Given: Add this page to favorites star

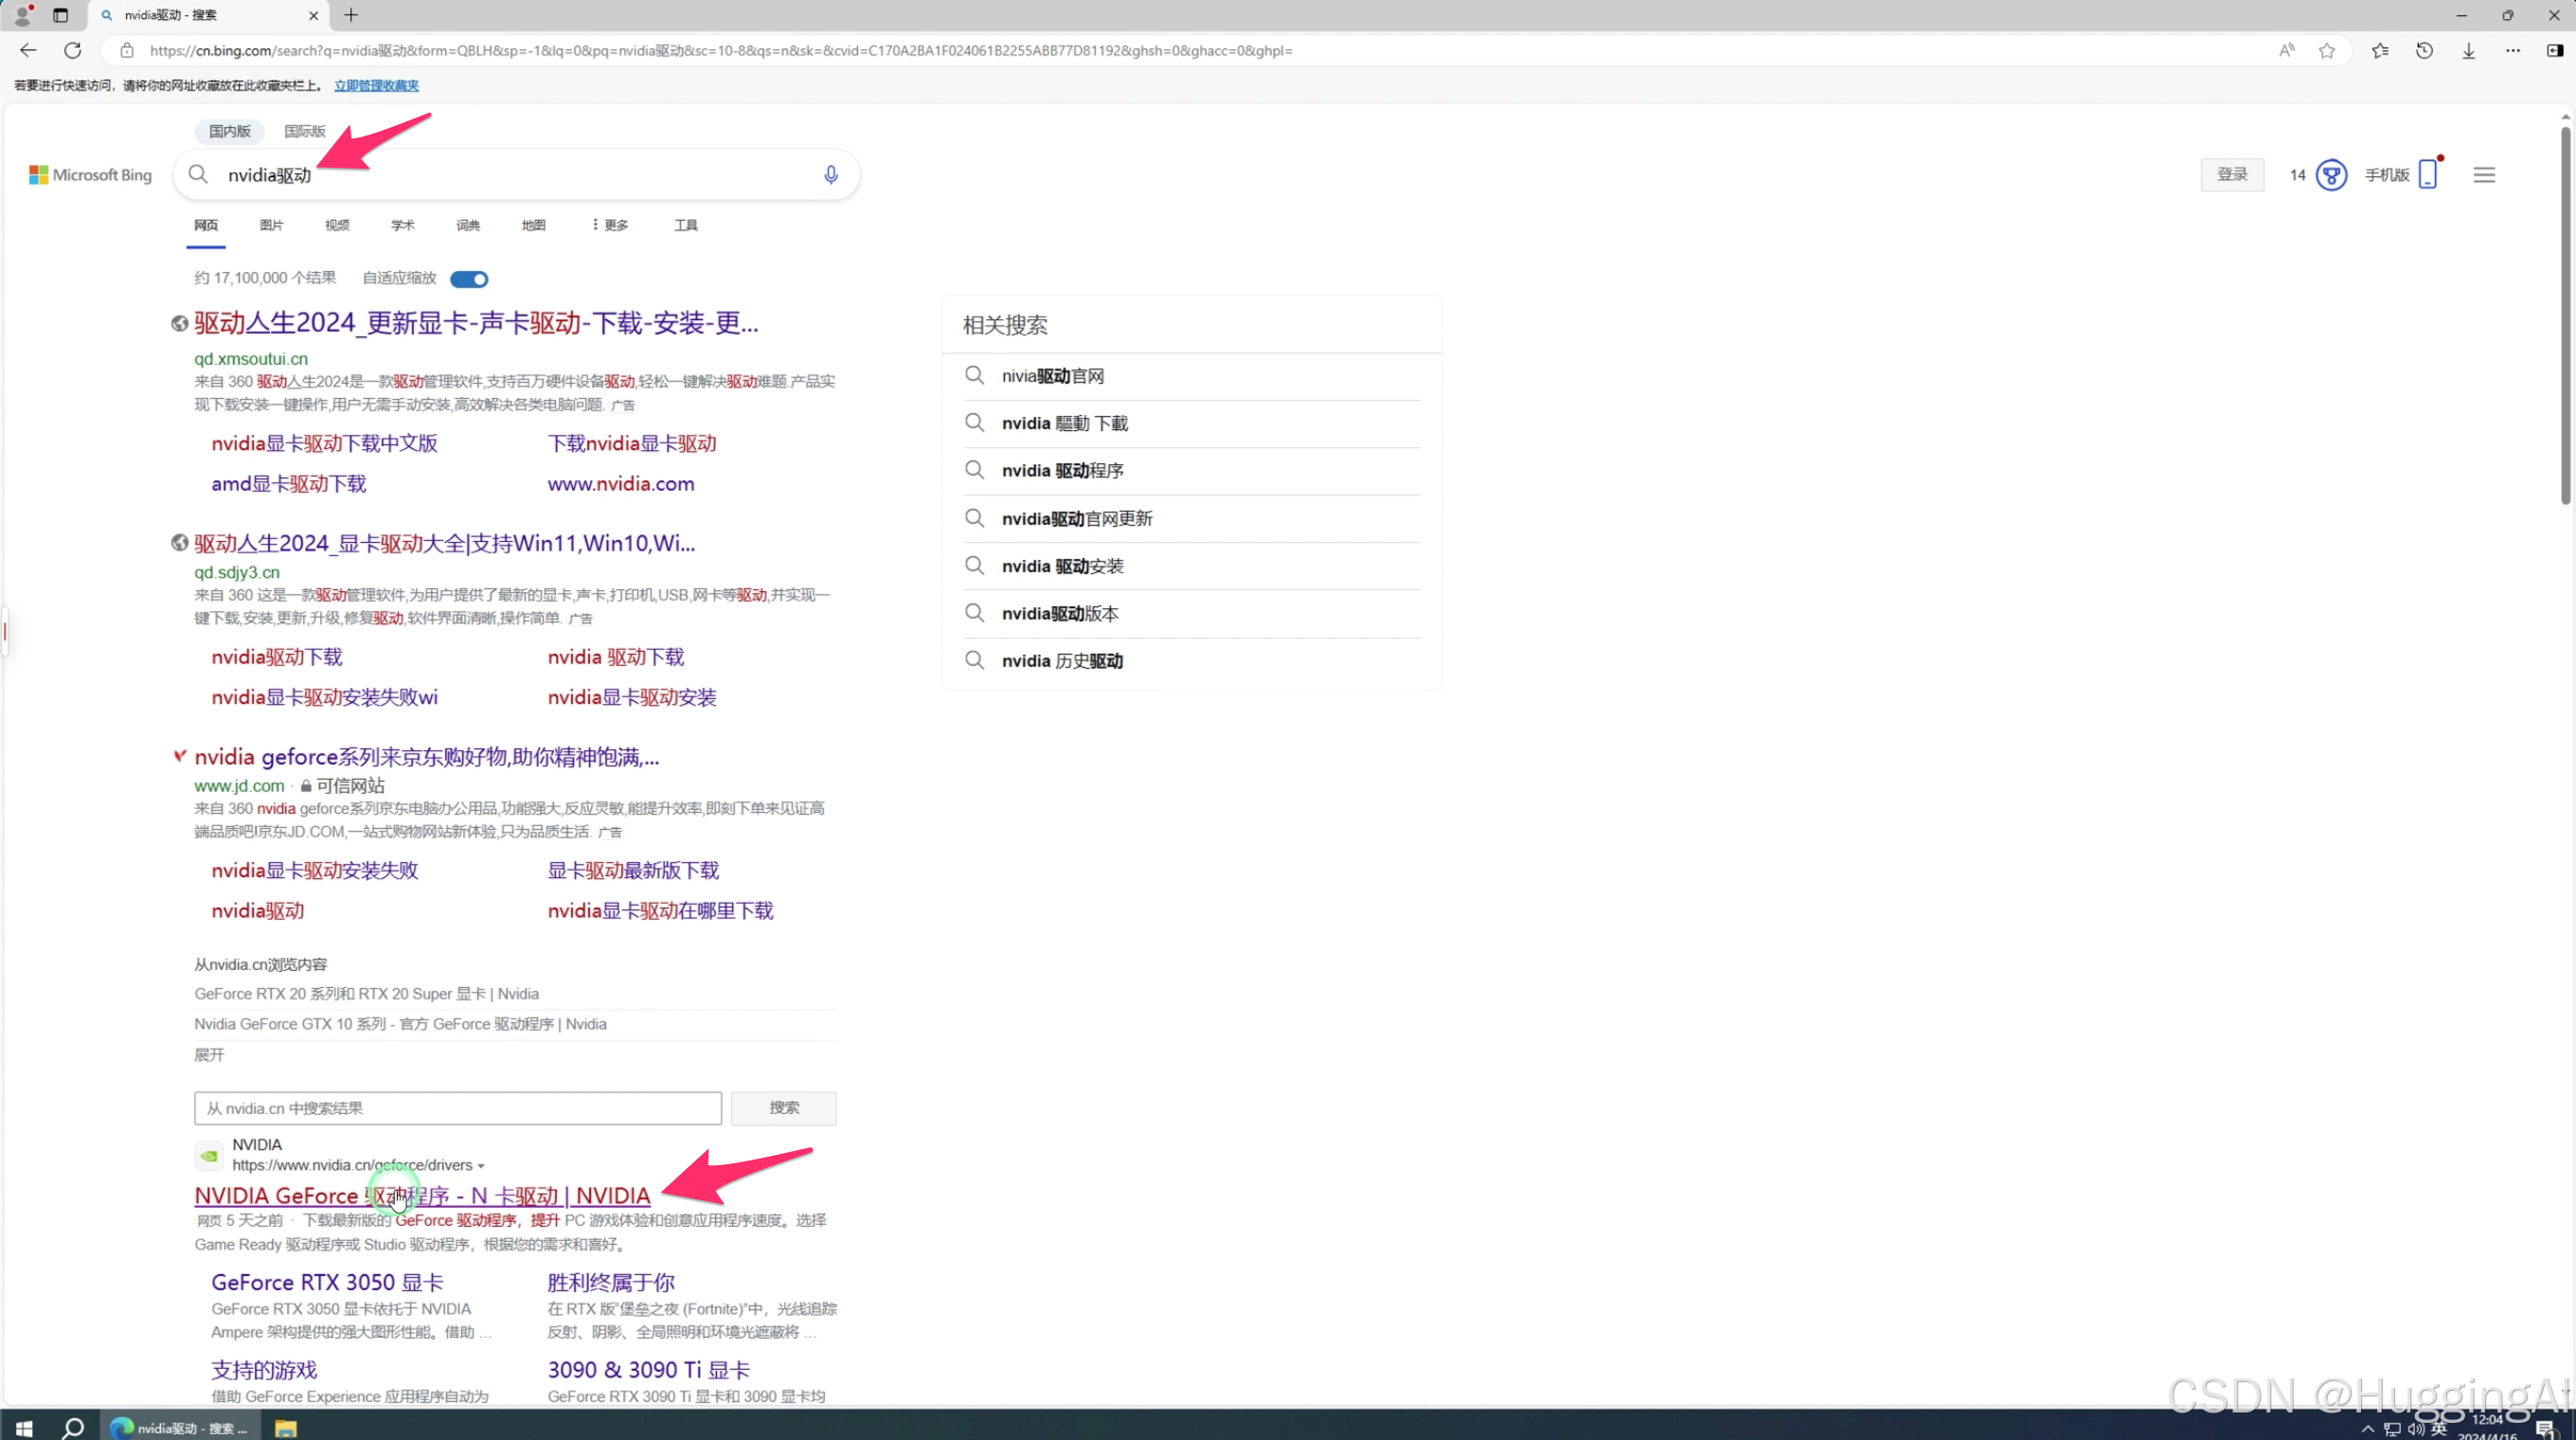Looking at the screenshot, I should pyautogui.click(x=2327, y=51).
